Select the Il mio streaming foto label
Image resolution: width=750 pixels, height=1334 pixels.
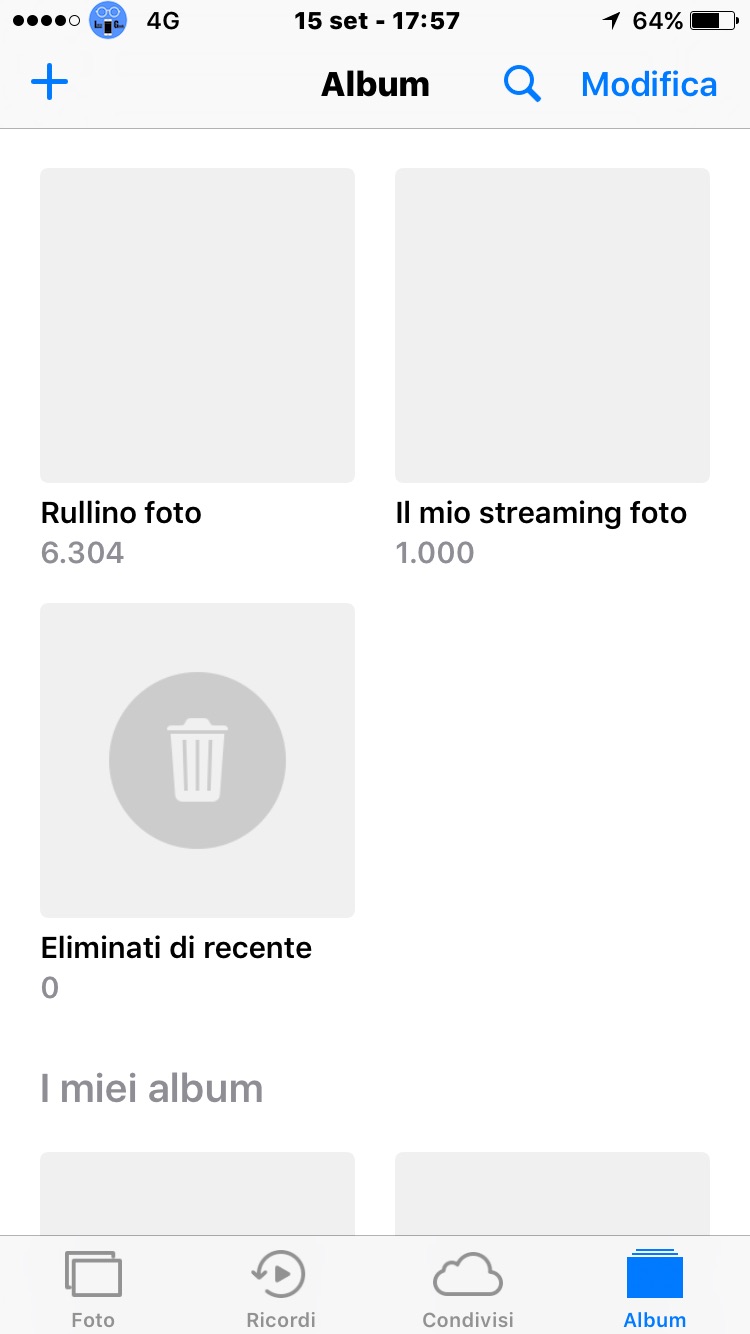tap(541, 513)
